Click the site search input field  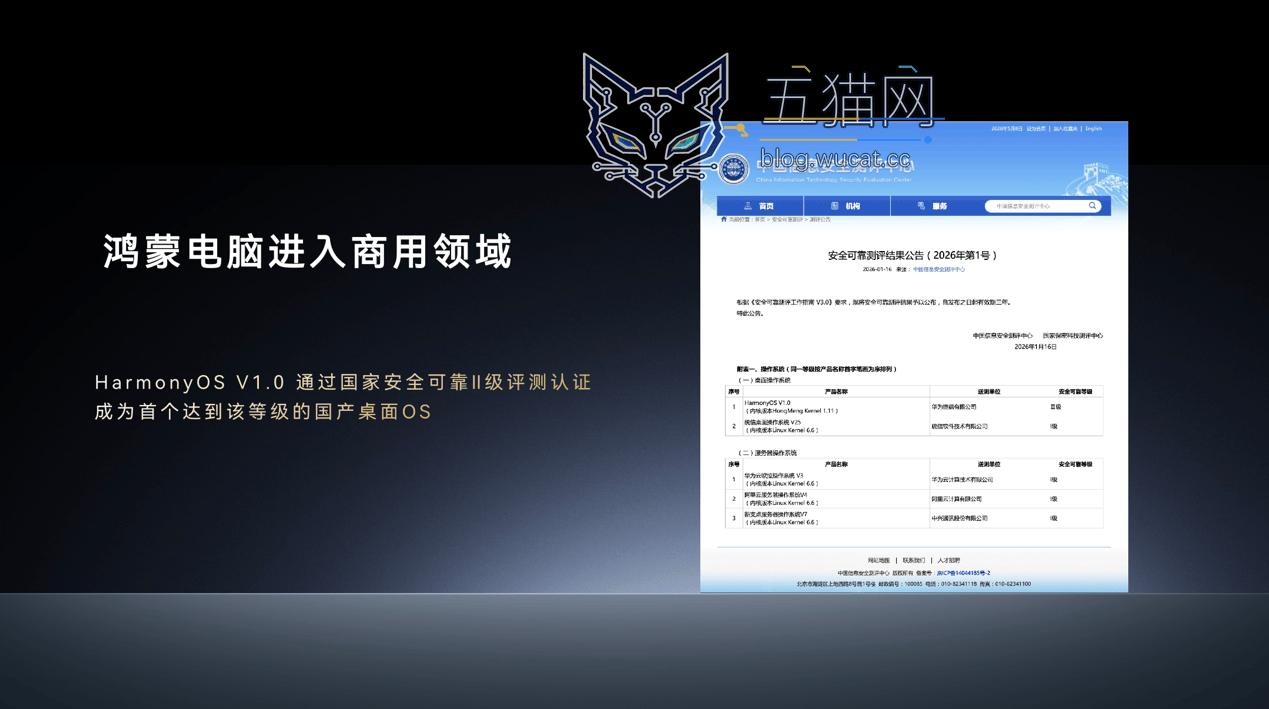1043,206
